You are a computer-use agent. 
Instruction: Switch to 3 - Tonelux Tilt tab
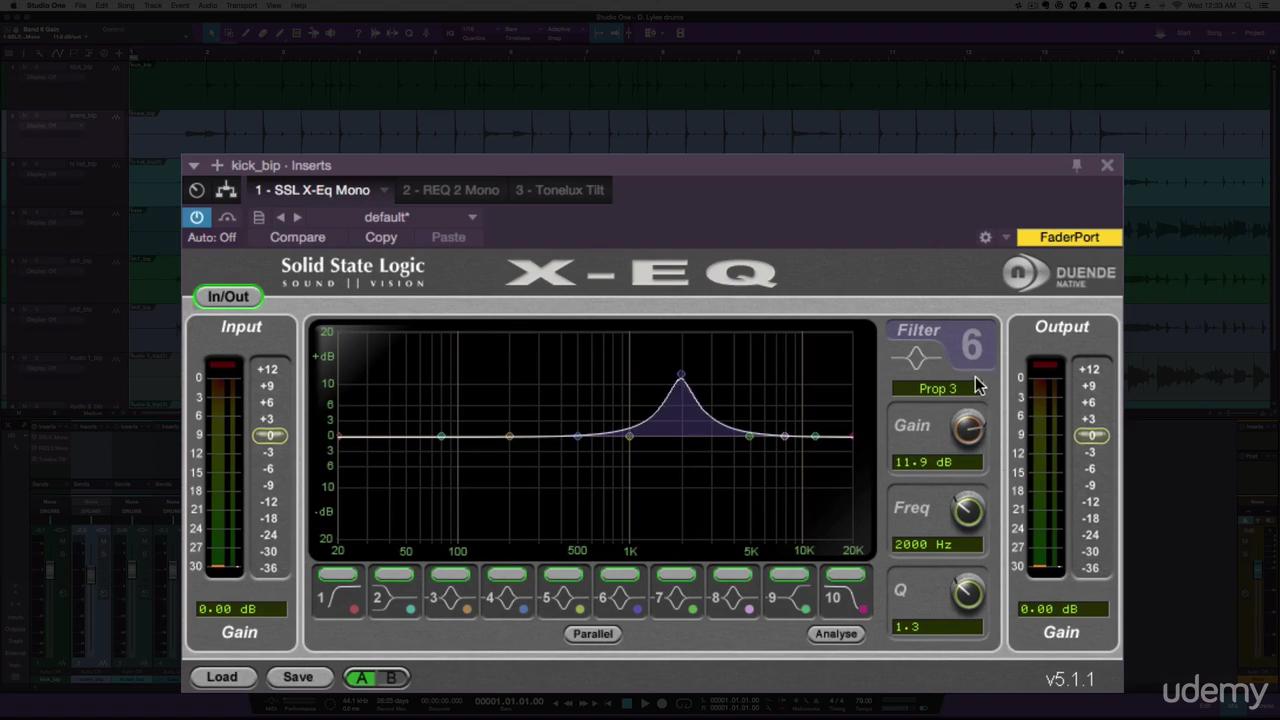(560, 190)
